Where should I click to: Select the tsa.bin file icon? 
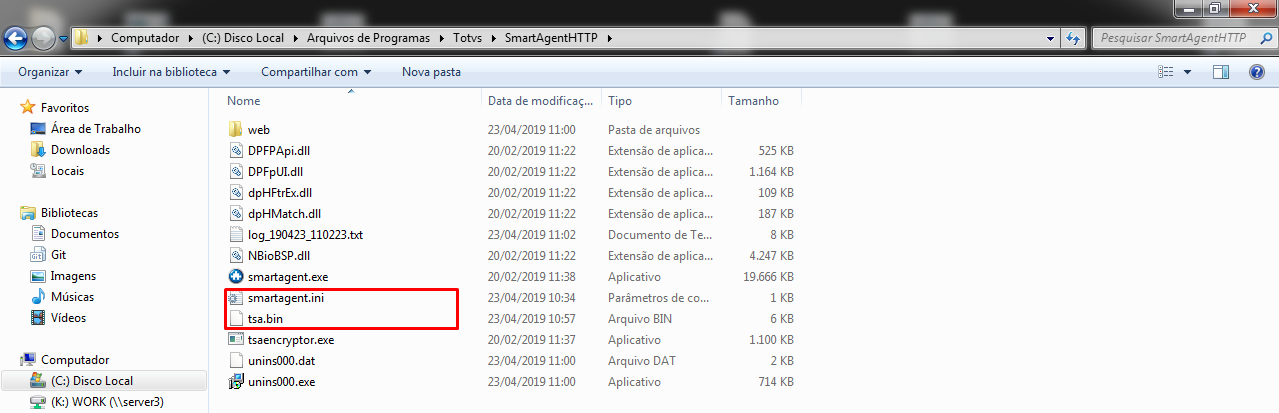coord(236,319)
